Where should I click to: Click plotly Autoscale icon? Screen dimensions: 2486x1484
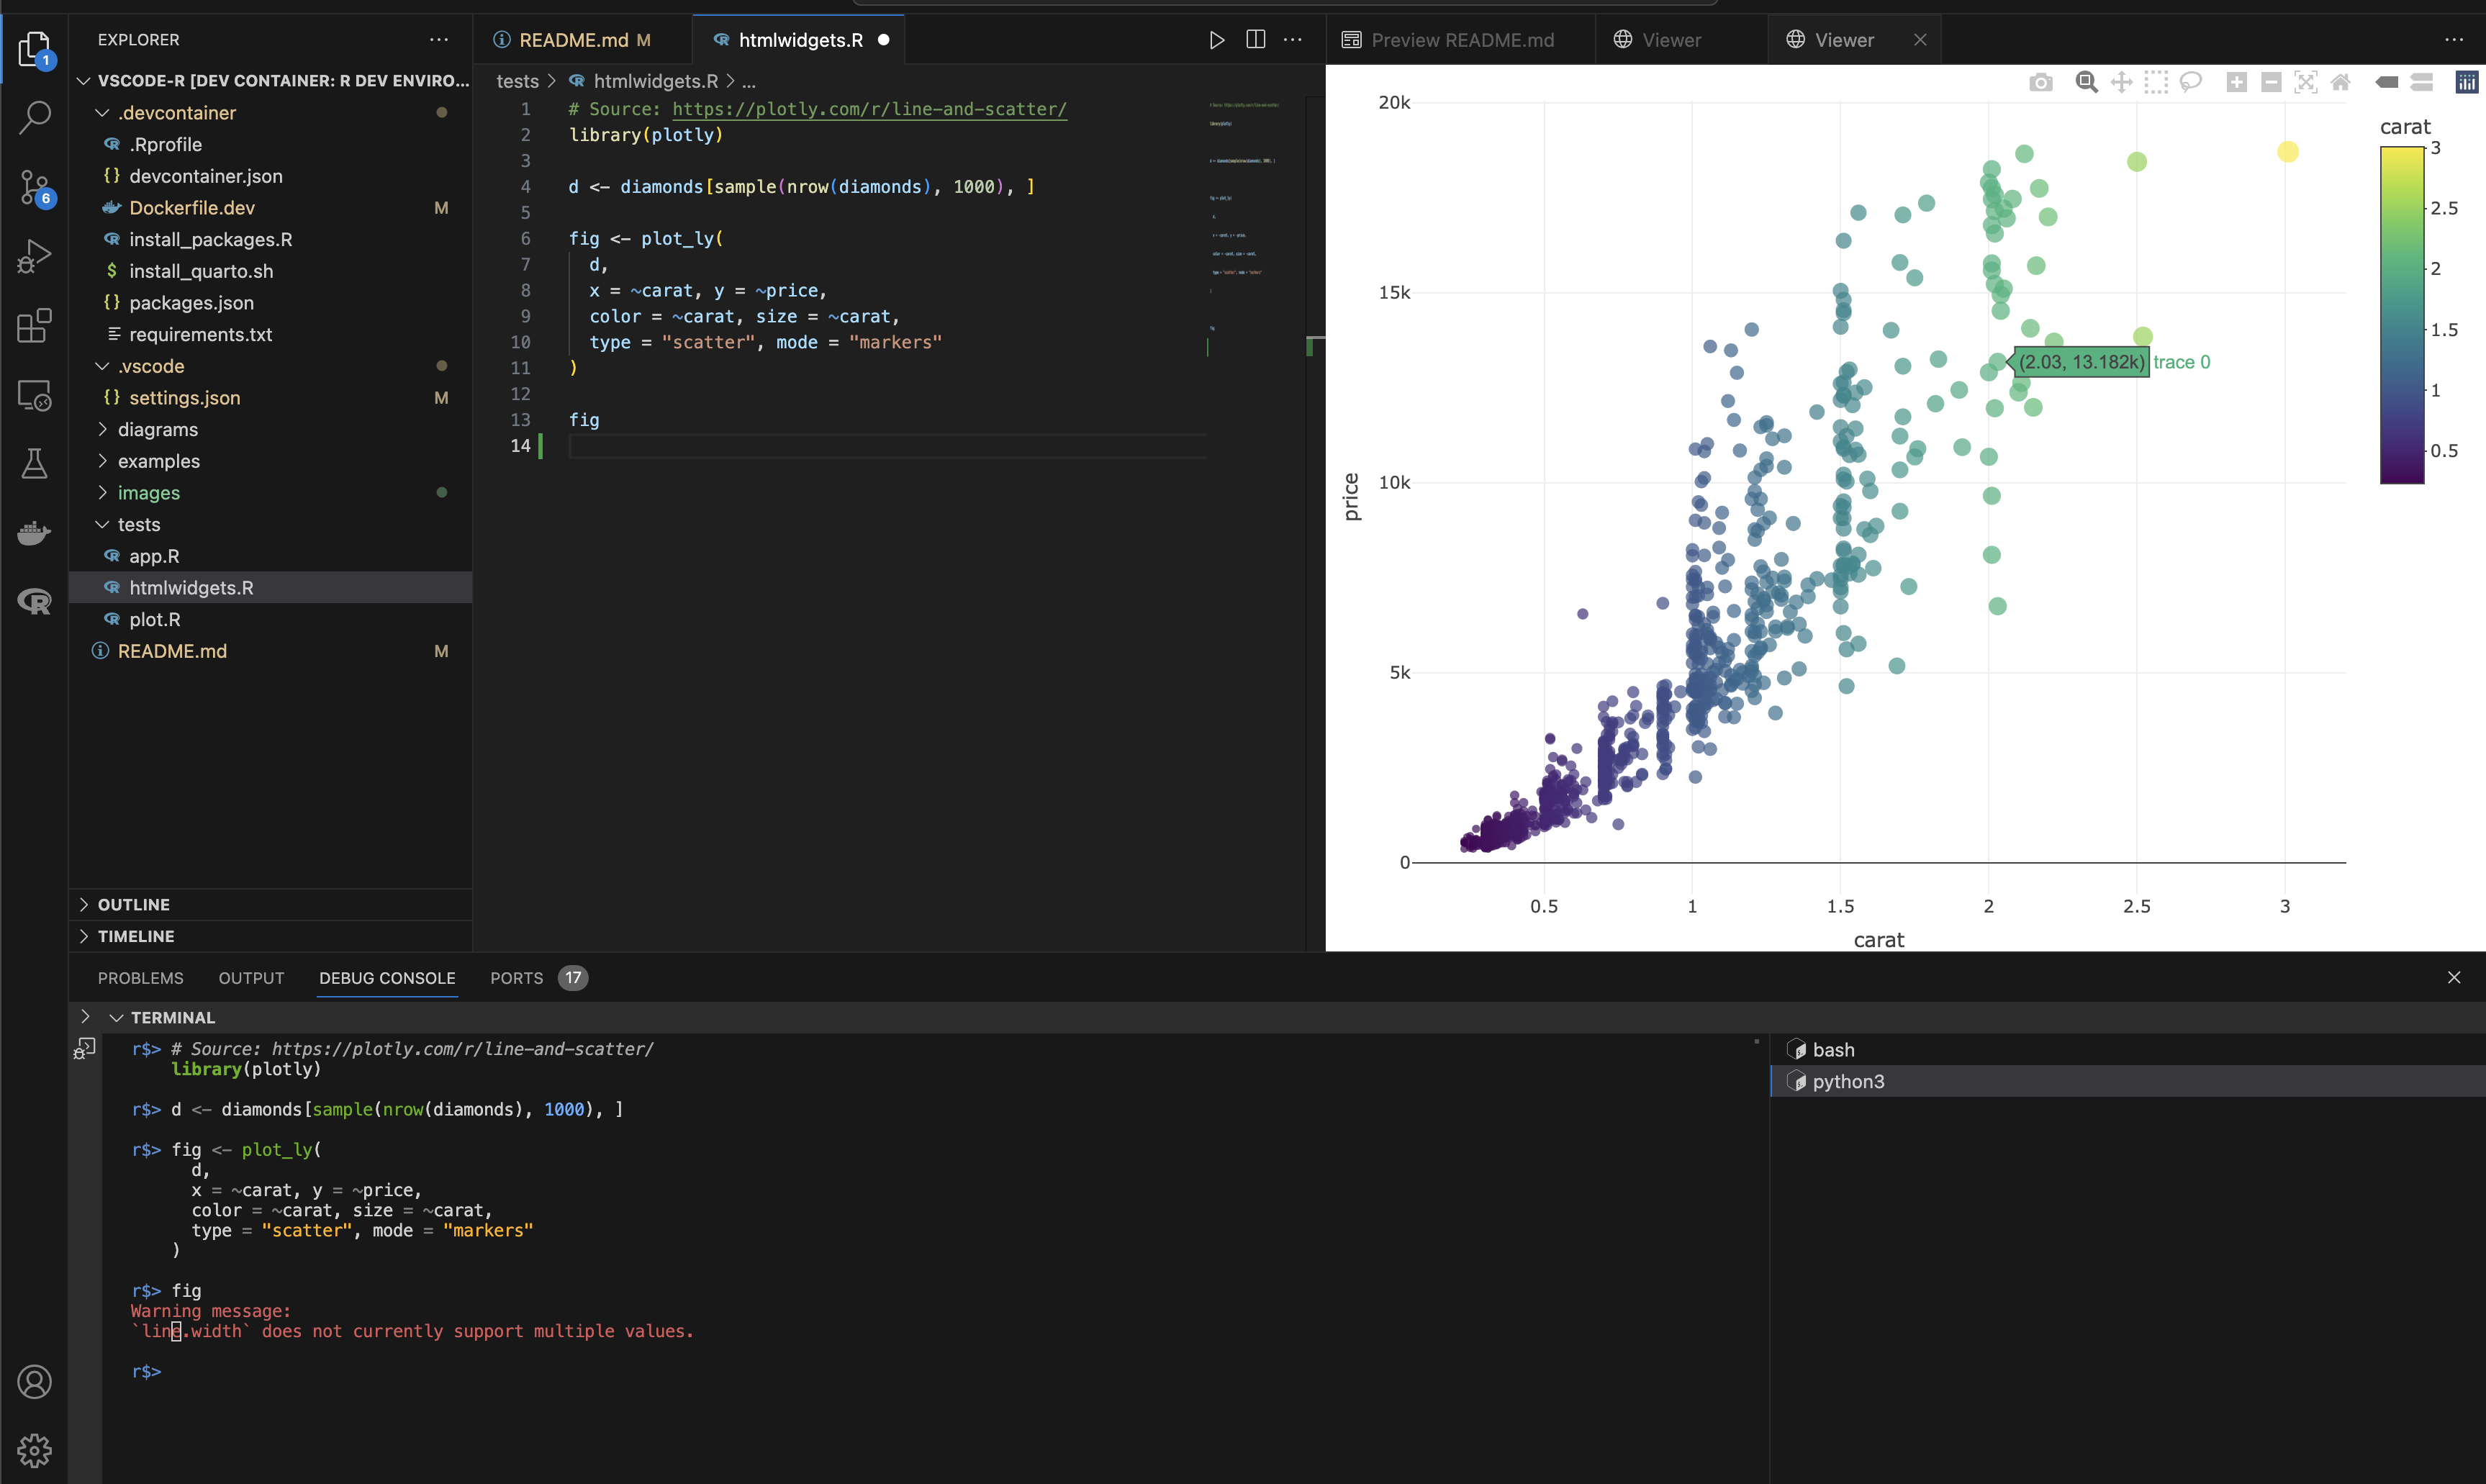[2305, 83]
